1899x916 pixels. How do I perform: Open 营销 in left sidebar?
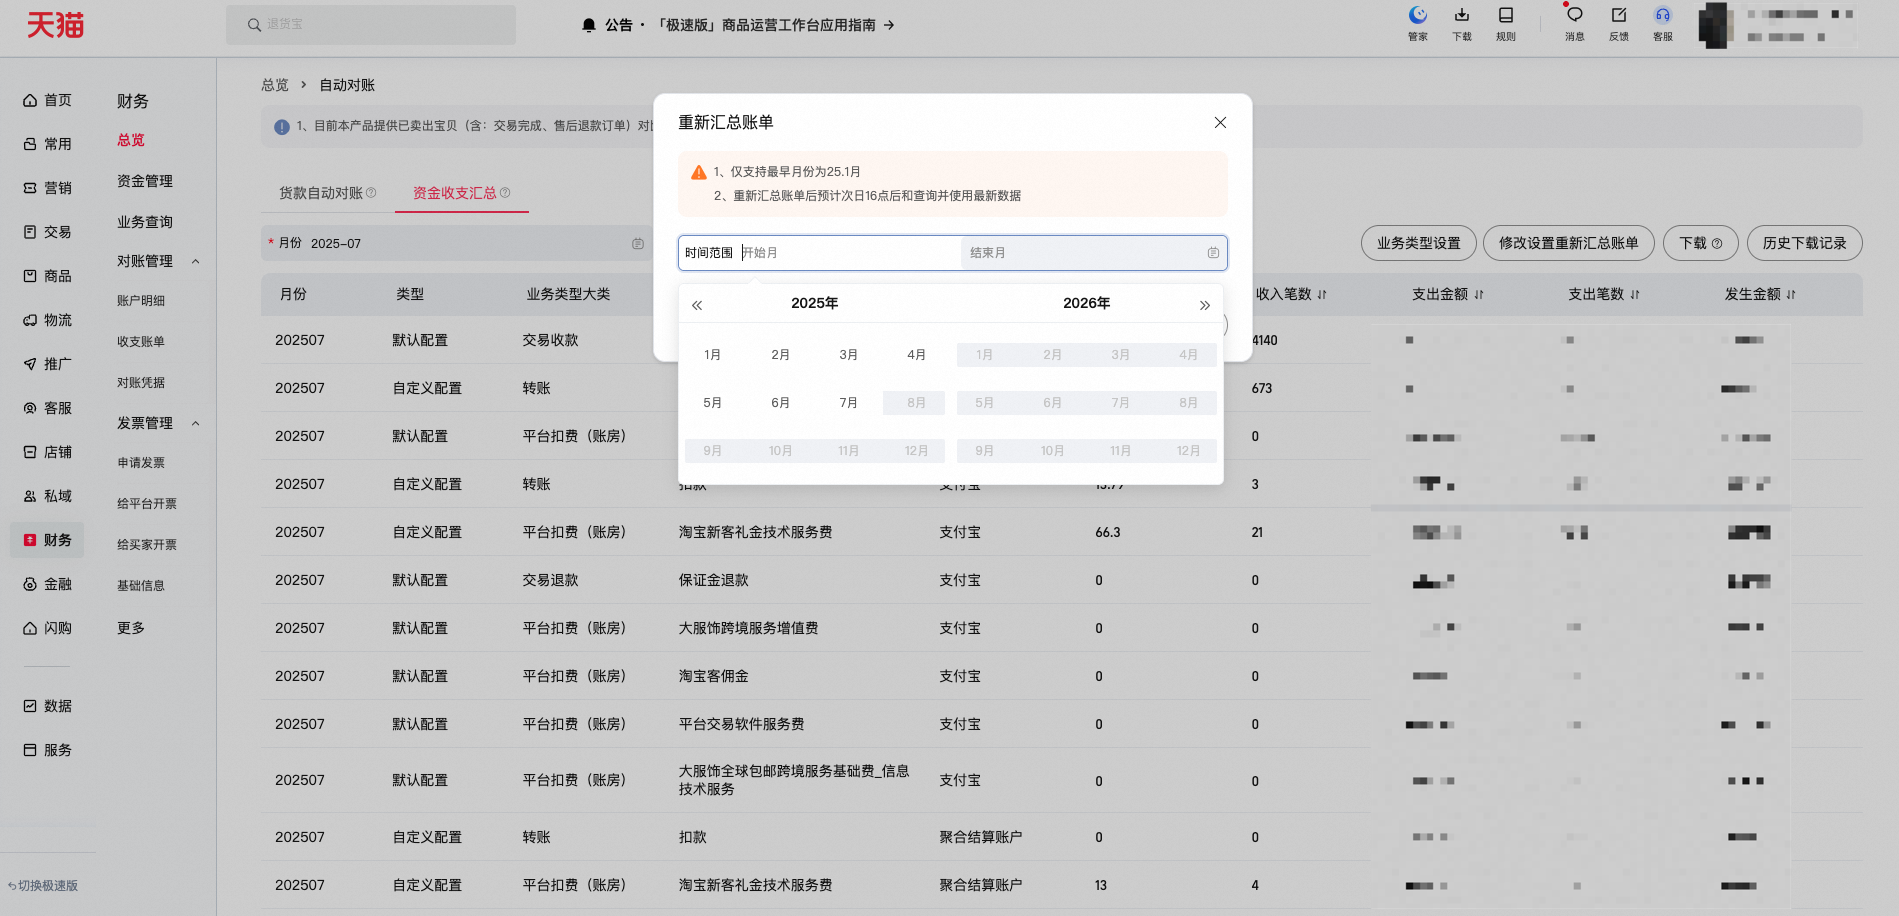pos(48,188)
